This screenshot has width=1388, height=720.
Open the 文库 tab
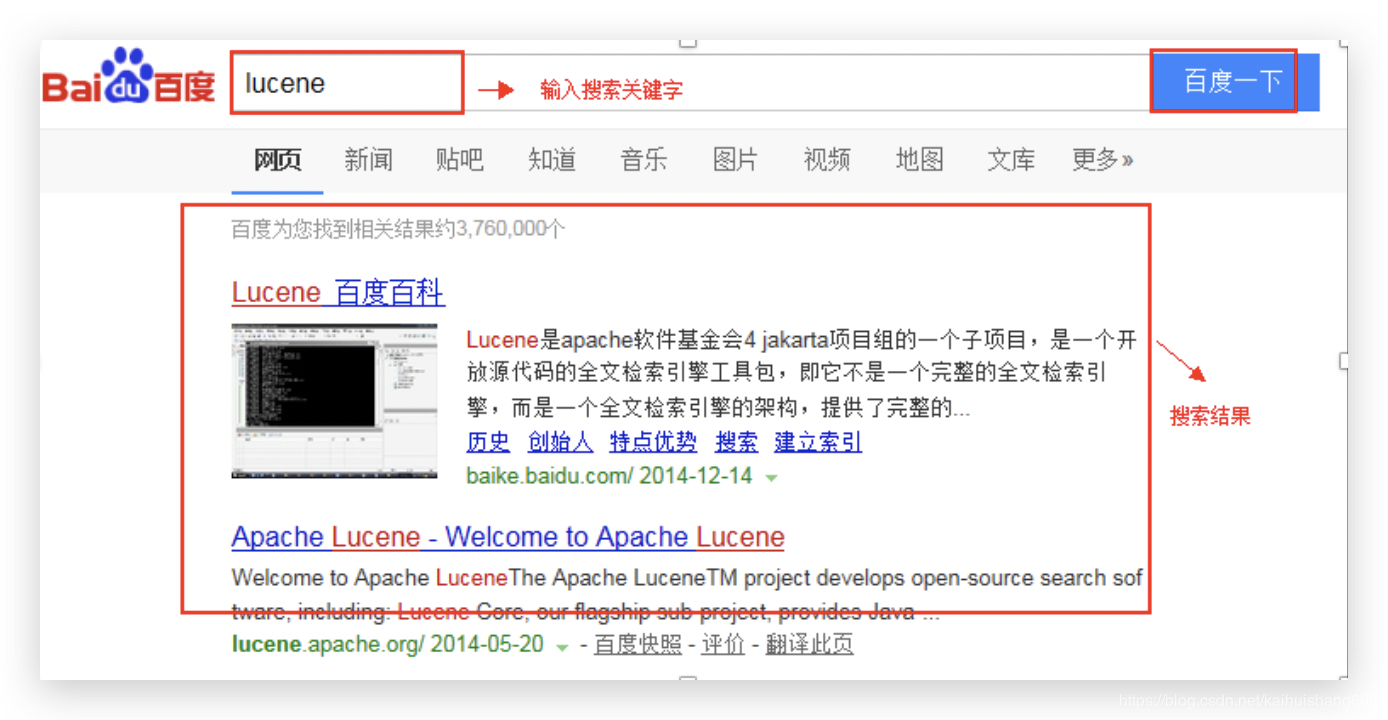pyautogui.click(x=1011, y=159)
